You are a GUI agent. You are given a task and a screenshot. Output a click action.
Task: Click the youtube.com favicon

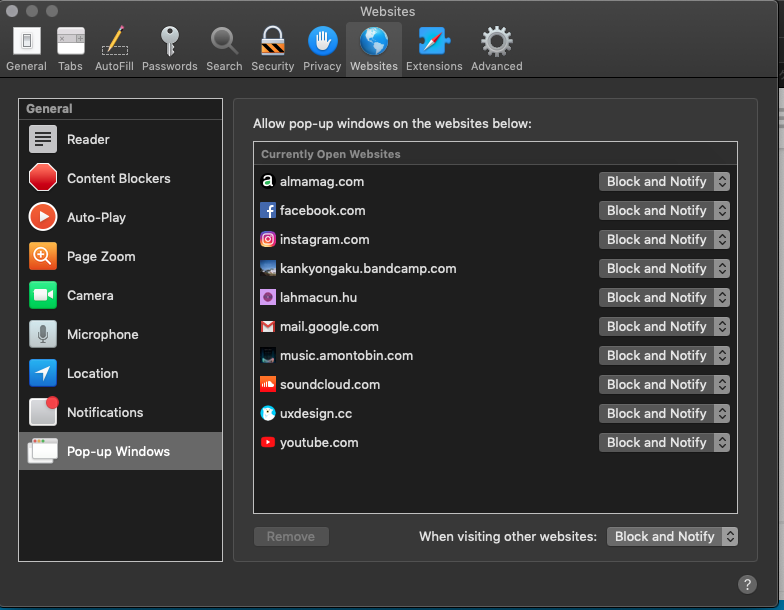268,442
